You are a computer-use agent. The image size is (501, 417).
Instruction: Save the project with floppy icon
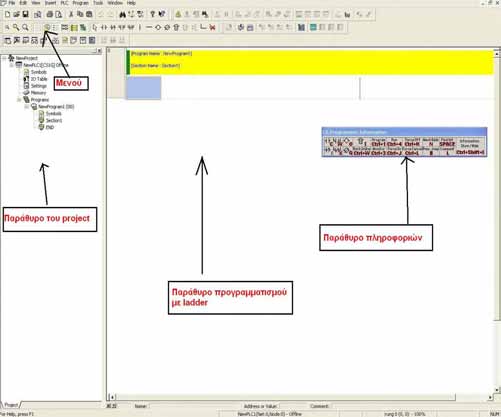25,14
